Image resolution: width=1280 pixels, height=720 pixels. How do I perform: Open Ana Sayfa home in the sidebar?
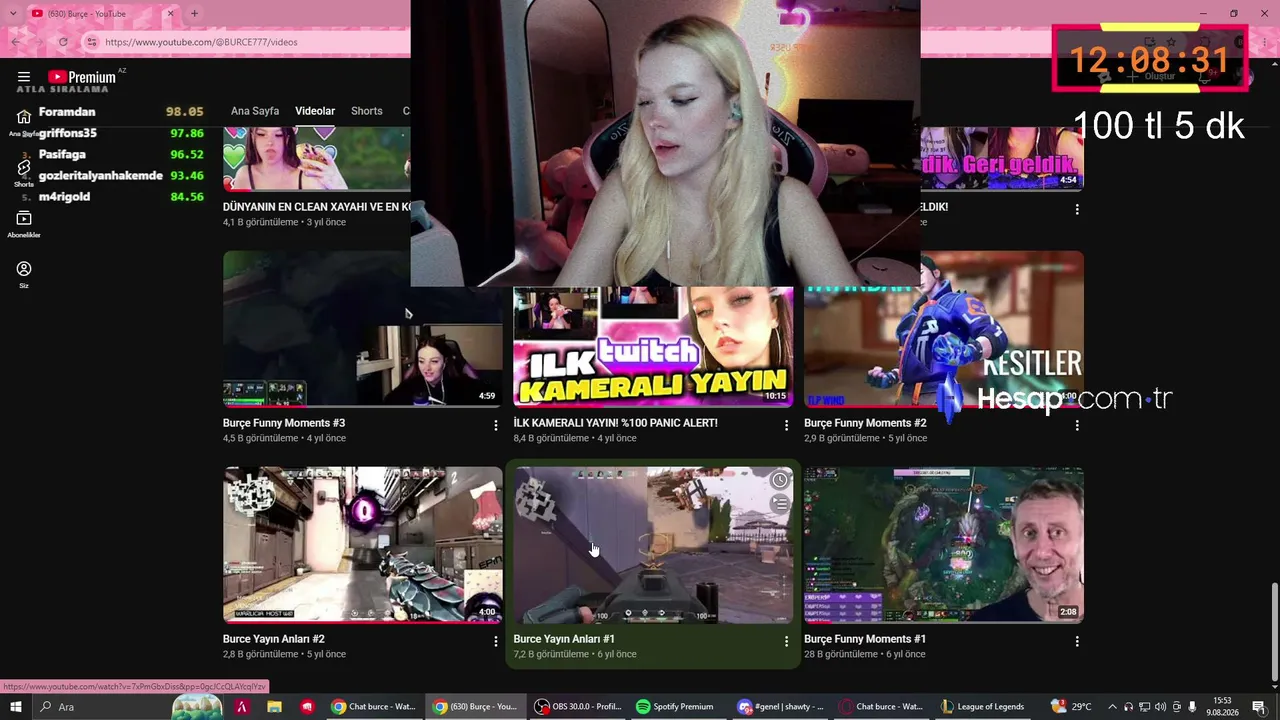coord(24,121)
